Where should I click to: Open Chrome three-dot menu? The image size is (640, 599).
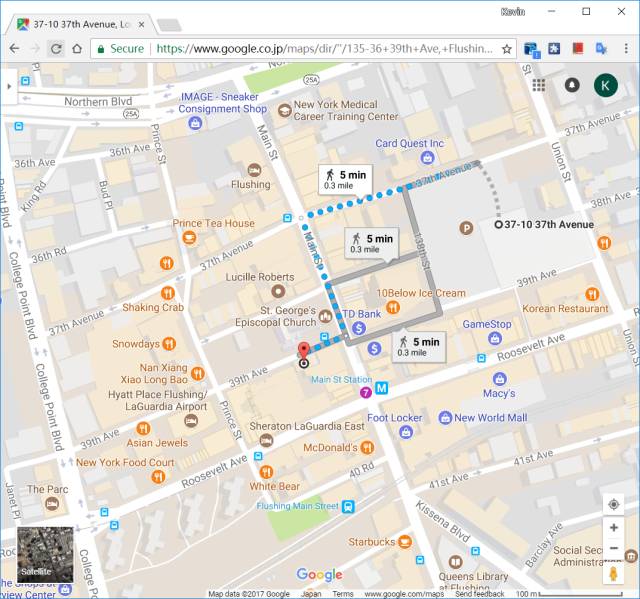[626, 49]
